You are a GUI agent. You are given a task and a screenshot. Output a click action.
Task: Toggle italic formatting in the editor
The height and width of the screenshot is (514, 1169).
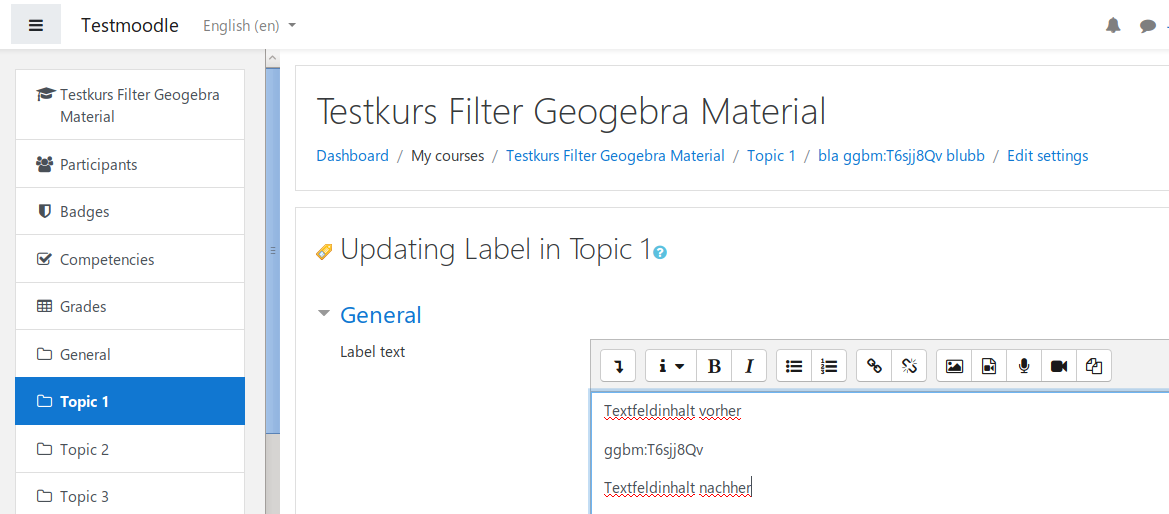coord(749,366)
